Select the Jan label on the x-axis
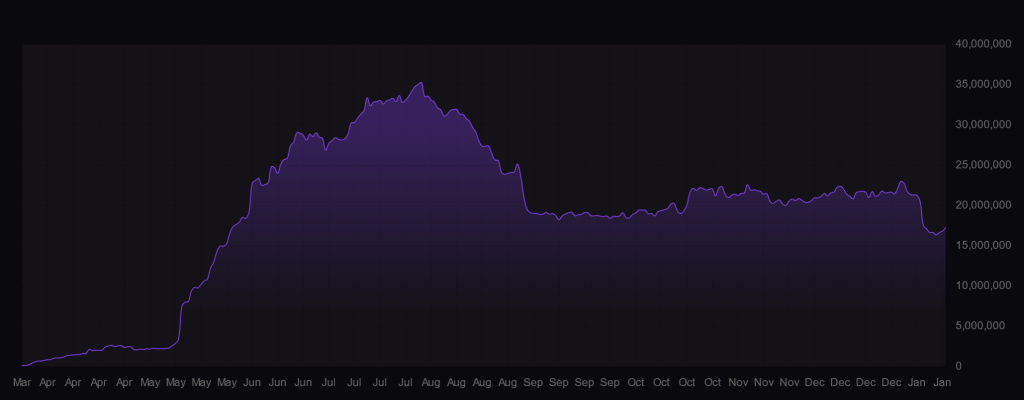Screen dimensions: 1024x400 point(942,382)
